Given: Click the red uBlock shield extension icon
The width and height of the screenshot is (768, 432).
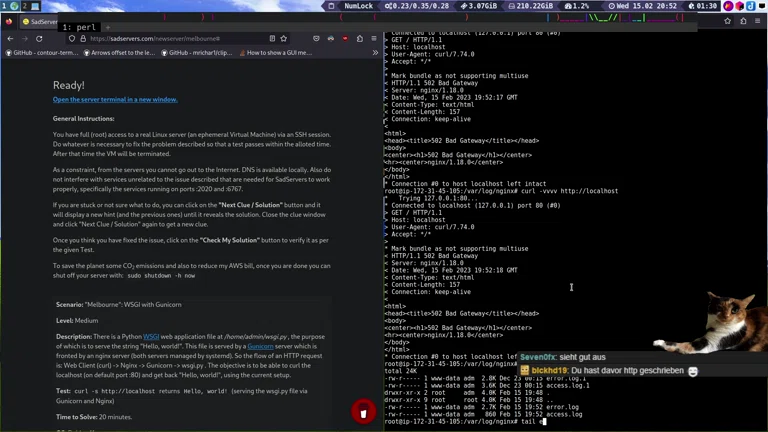Looking at the screenshot, I should click(345, 38).
